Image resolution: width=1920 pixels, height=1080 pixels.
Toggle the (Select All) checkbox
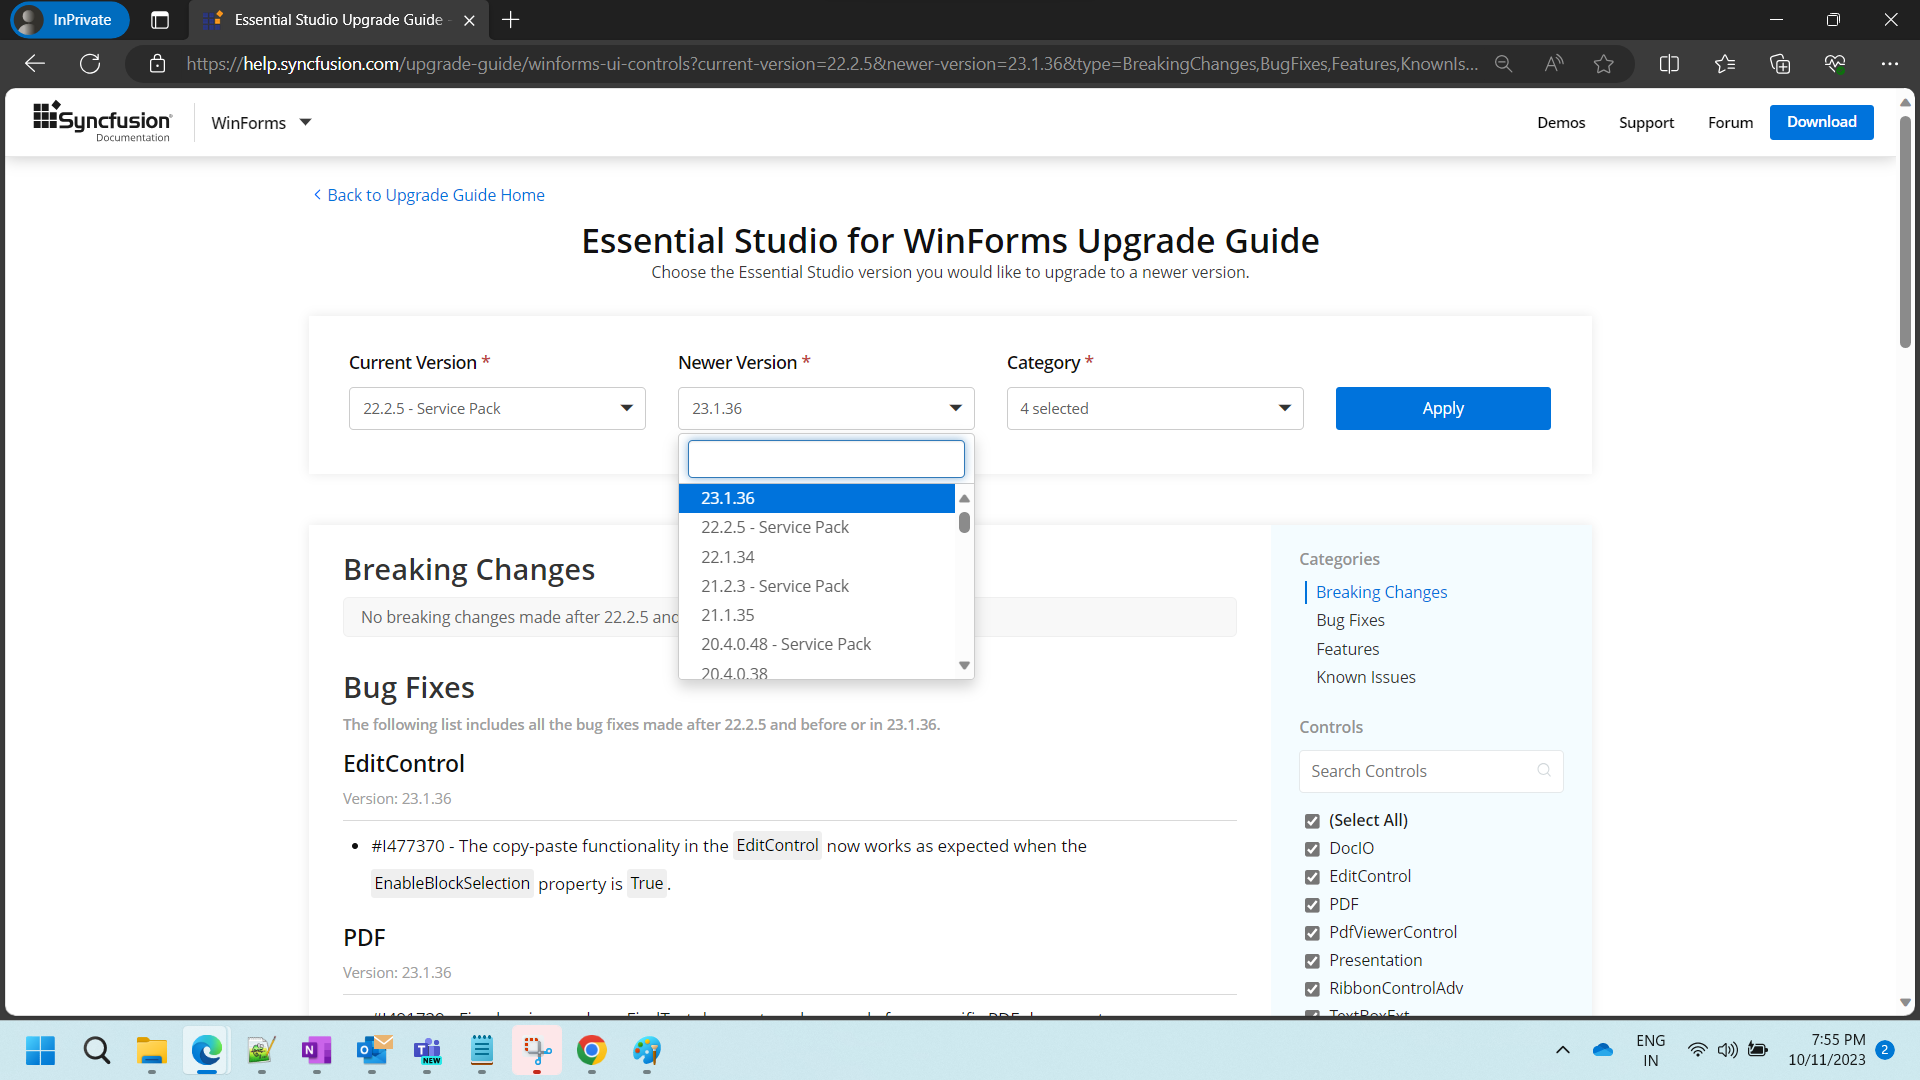point(1312,821)
